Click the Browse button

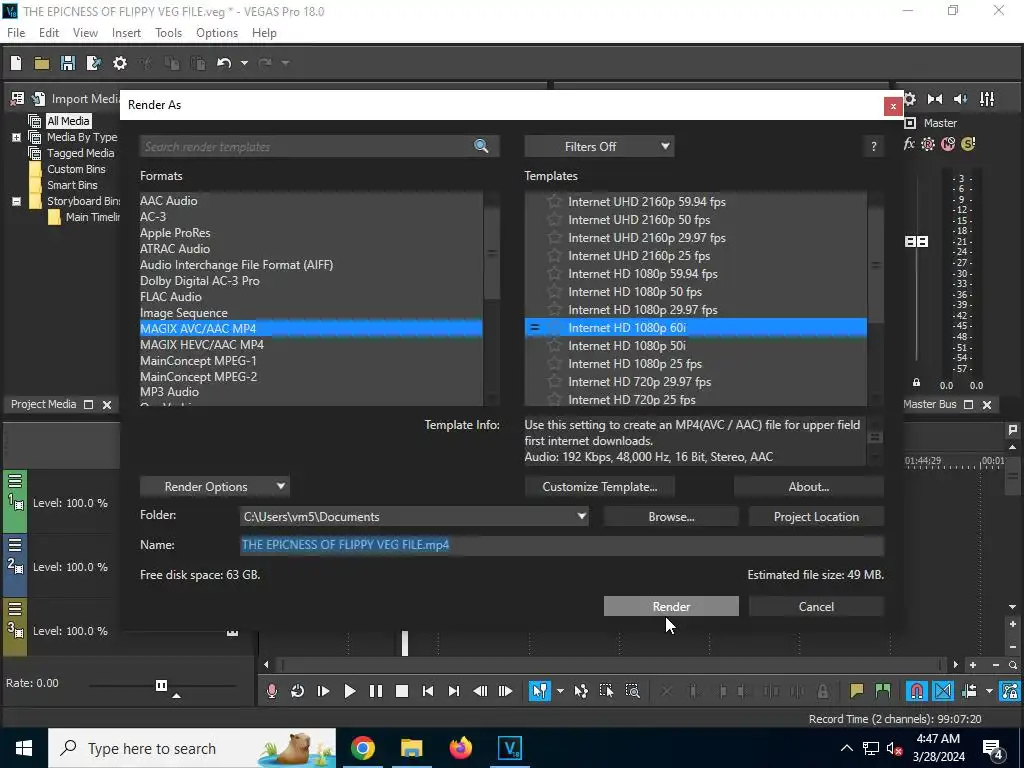tap(671, 517)
